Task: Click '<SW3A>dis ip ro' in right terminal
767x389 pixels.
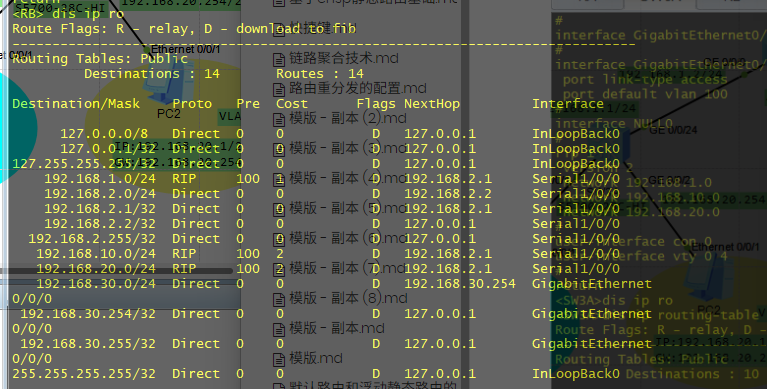Action: [x=614, y=300]
